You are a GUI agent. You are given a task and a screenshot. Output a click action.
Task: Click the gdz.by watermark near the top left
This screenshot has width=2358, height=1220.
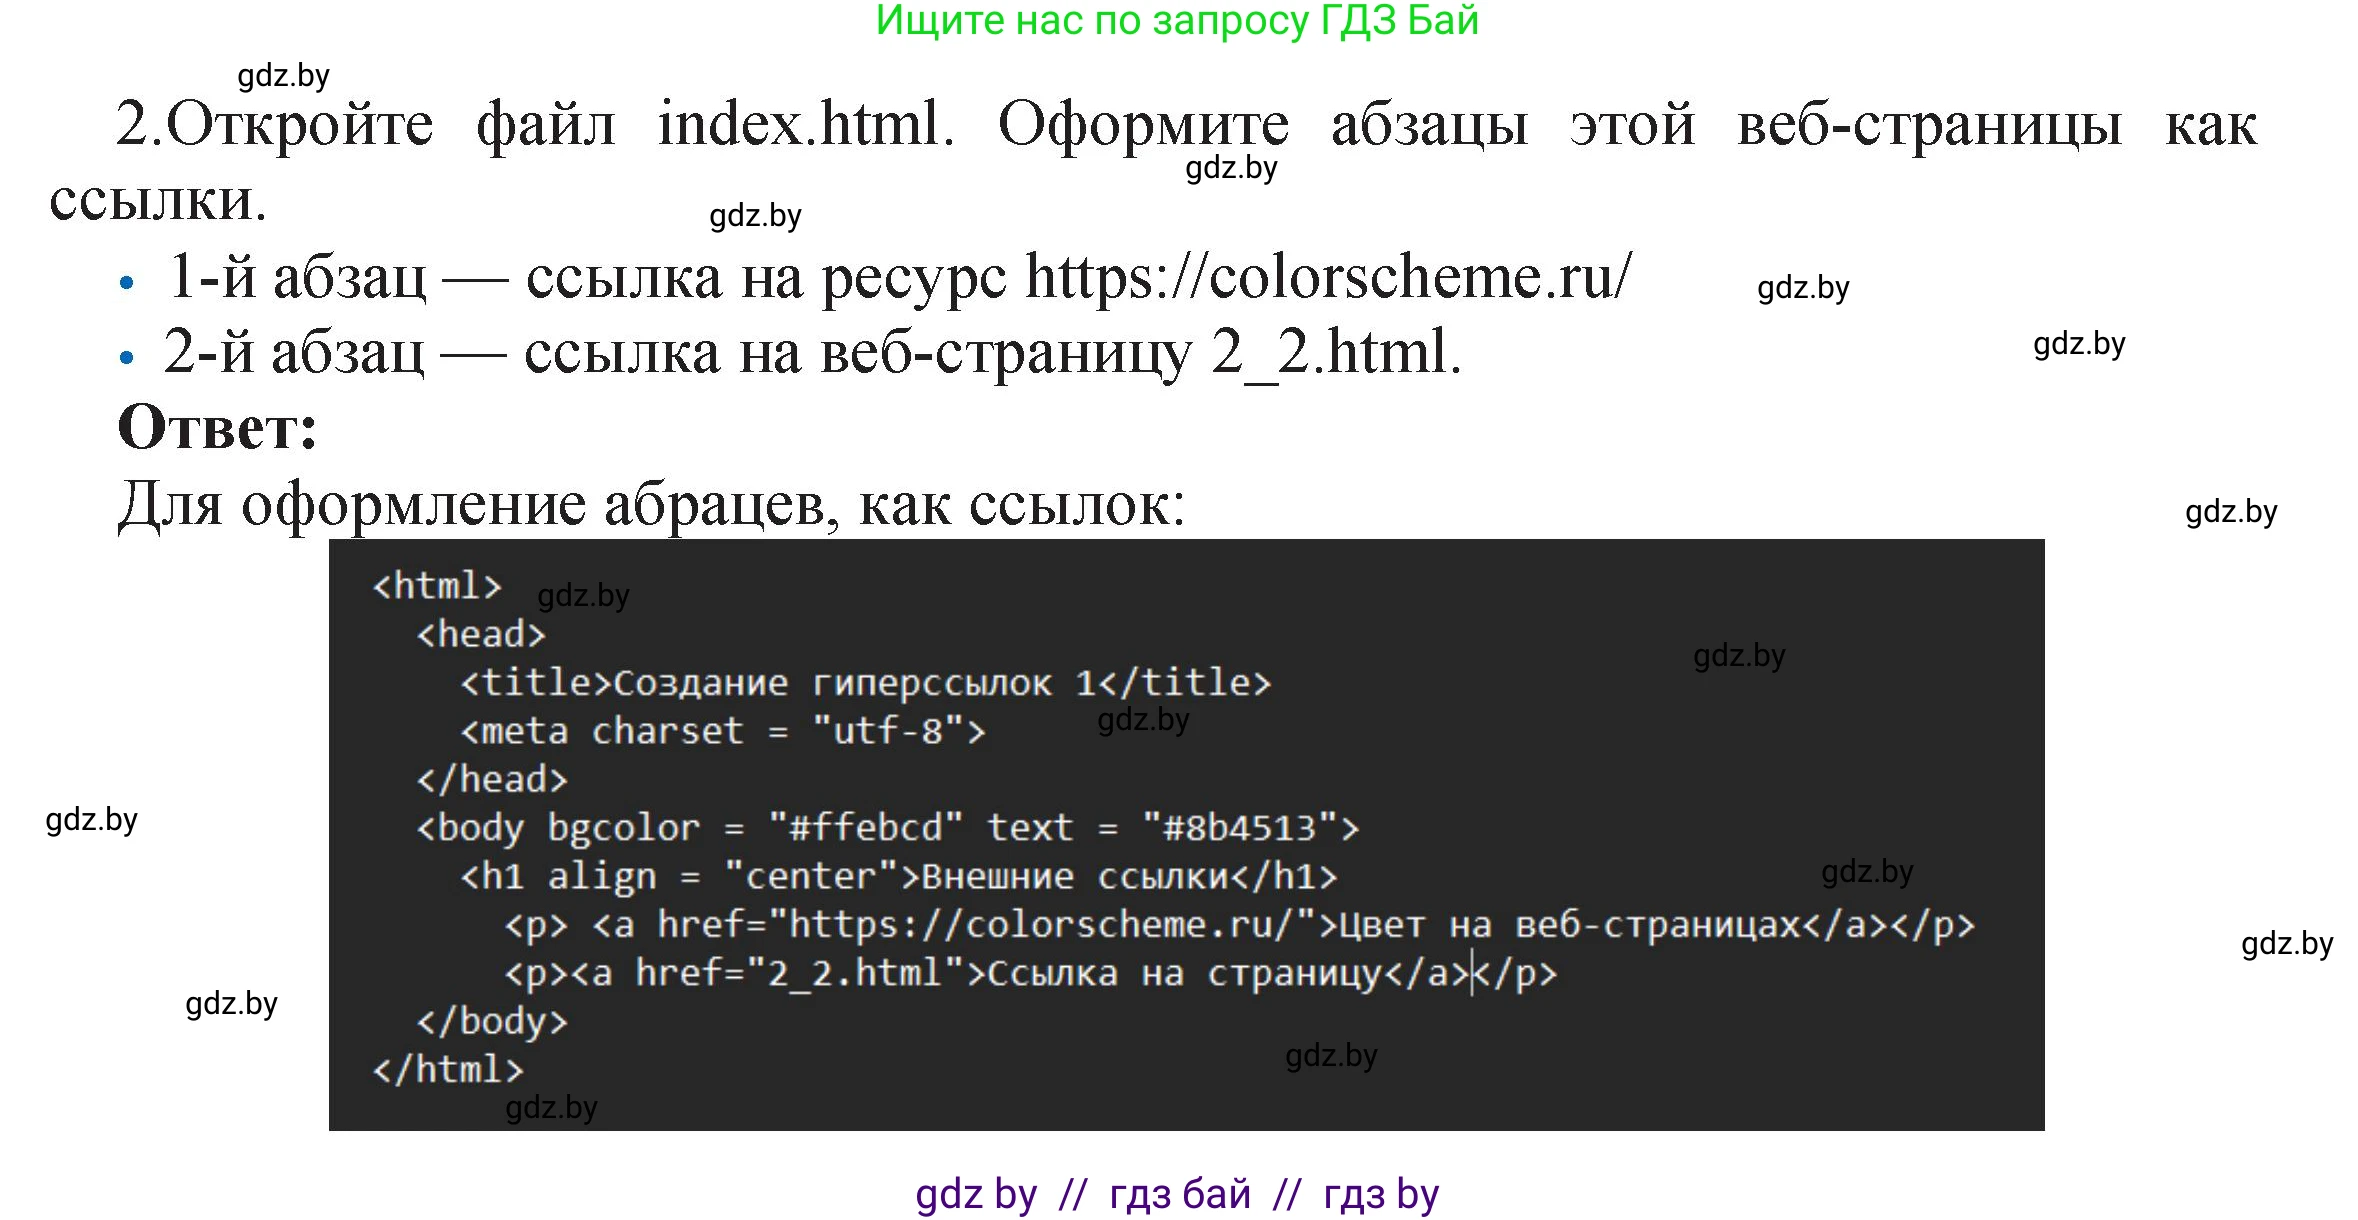point(284,75)
